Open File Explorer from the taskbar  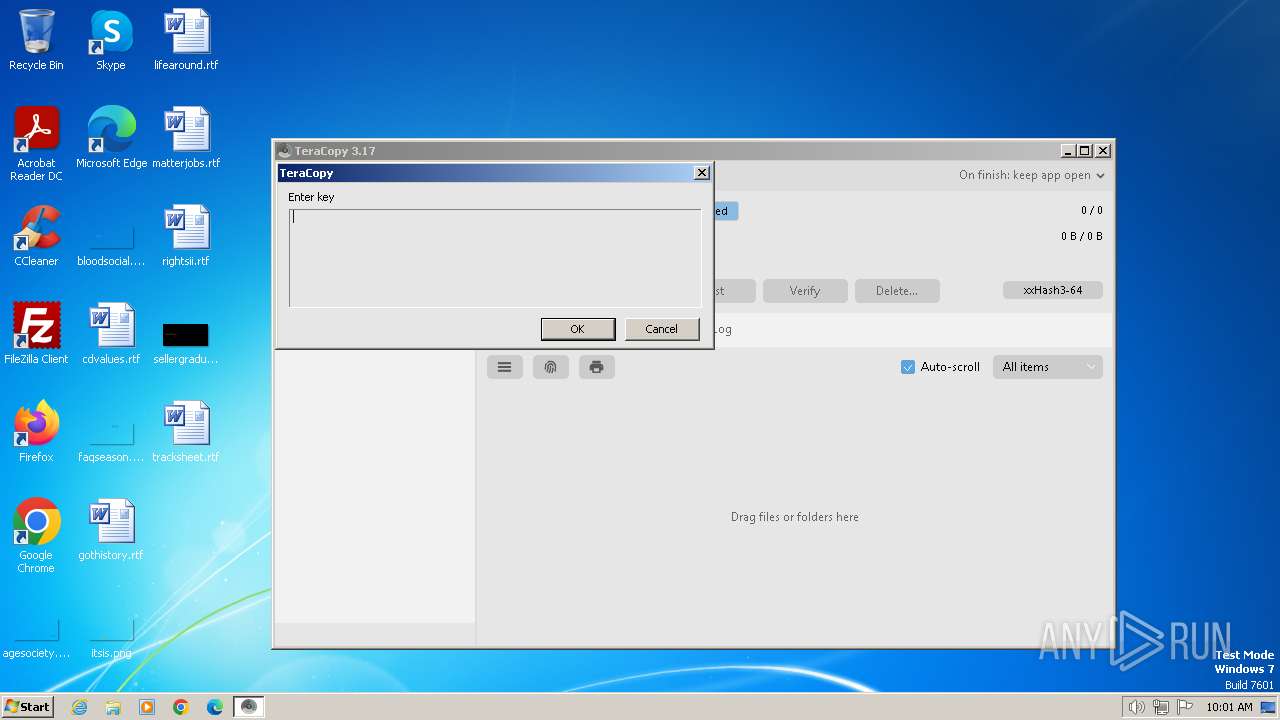click(113, 707)
